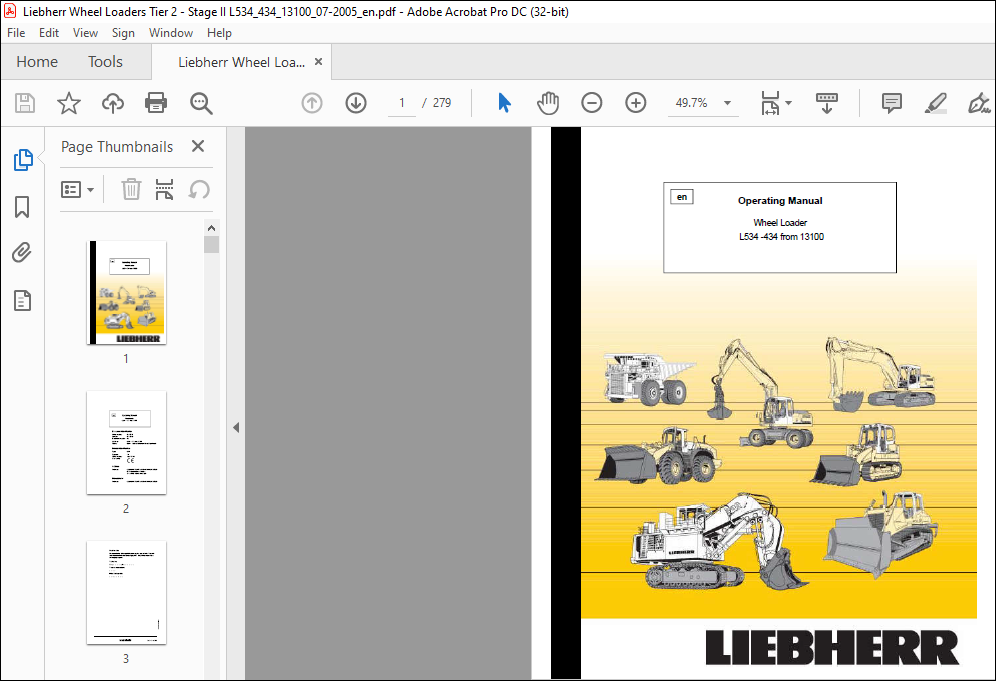
Task: Go to previous page with up arrow
Action: tap(312, 103)
